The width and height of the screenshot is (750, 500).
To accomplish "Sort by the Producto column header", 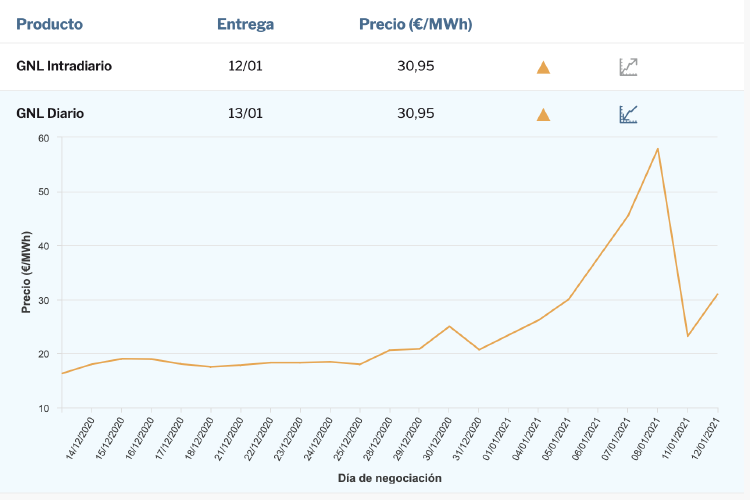I will coord(50,24).
